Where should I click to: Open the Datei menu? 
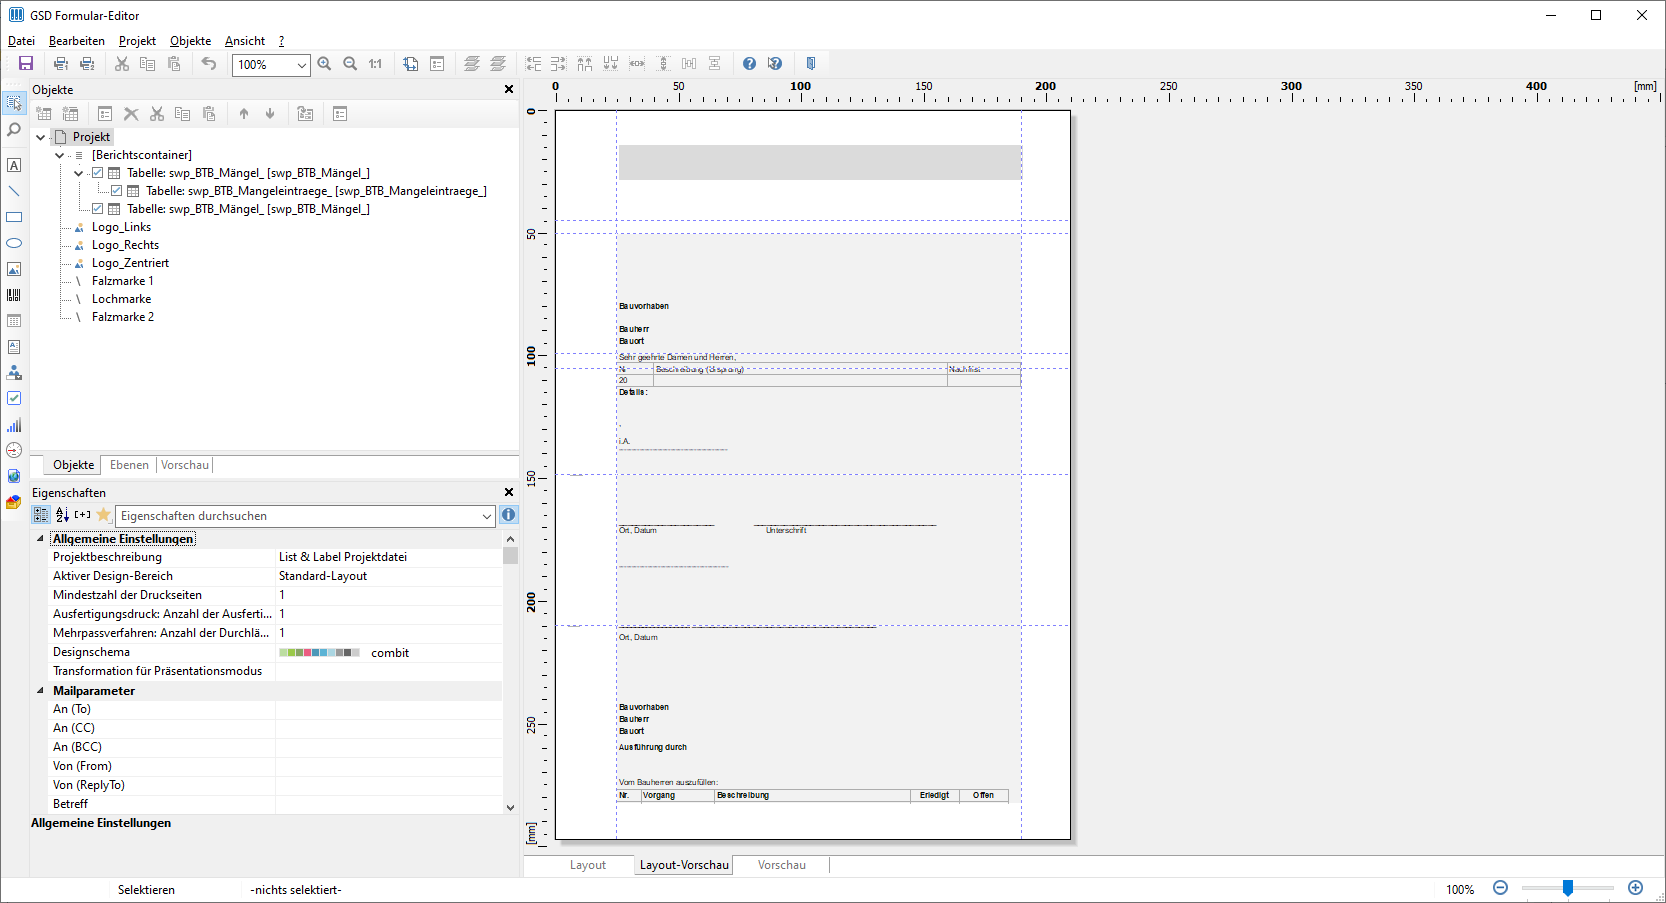21,41
